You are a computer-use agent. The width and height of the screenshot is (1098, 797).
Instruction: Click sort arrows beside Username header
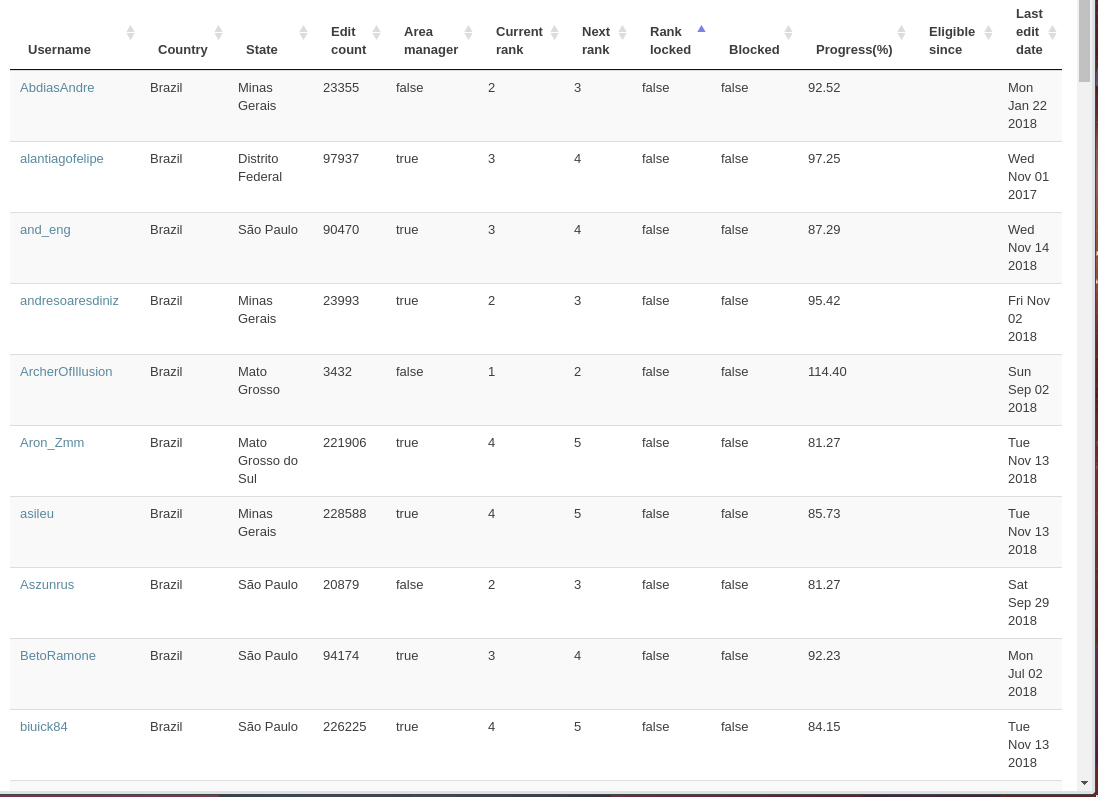(x=130, y=33)
